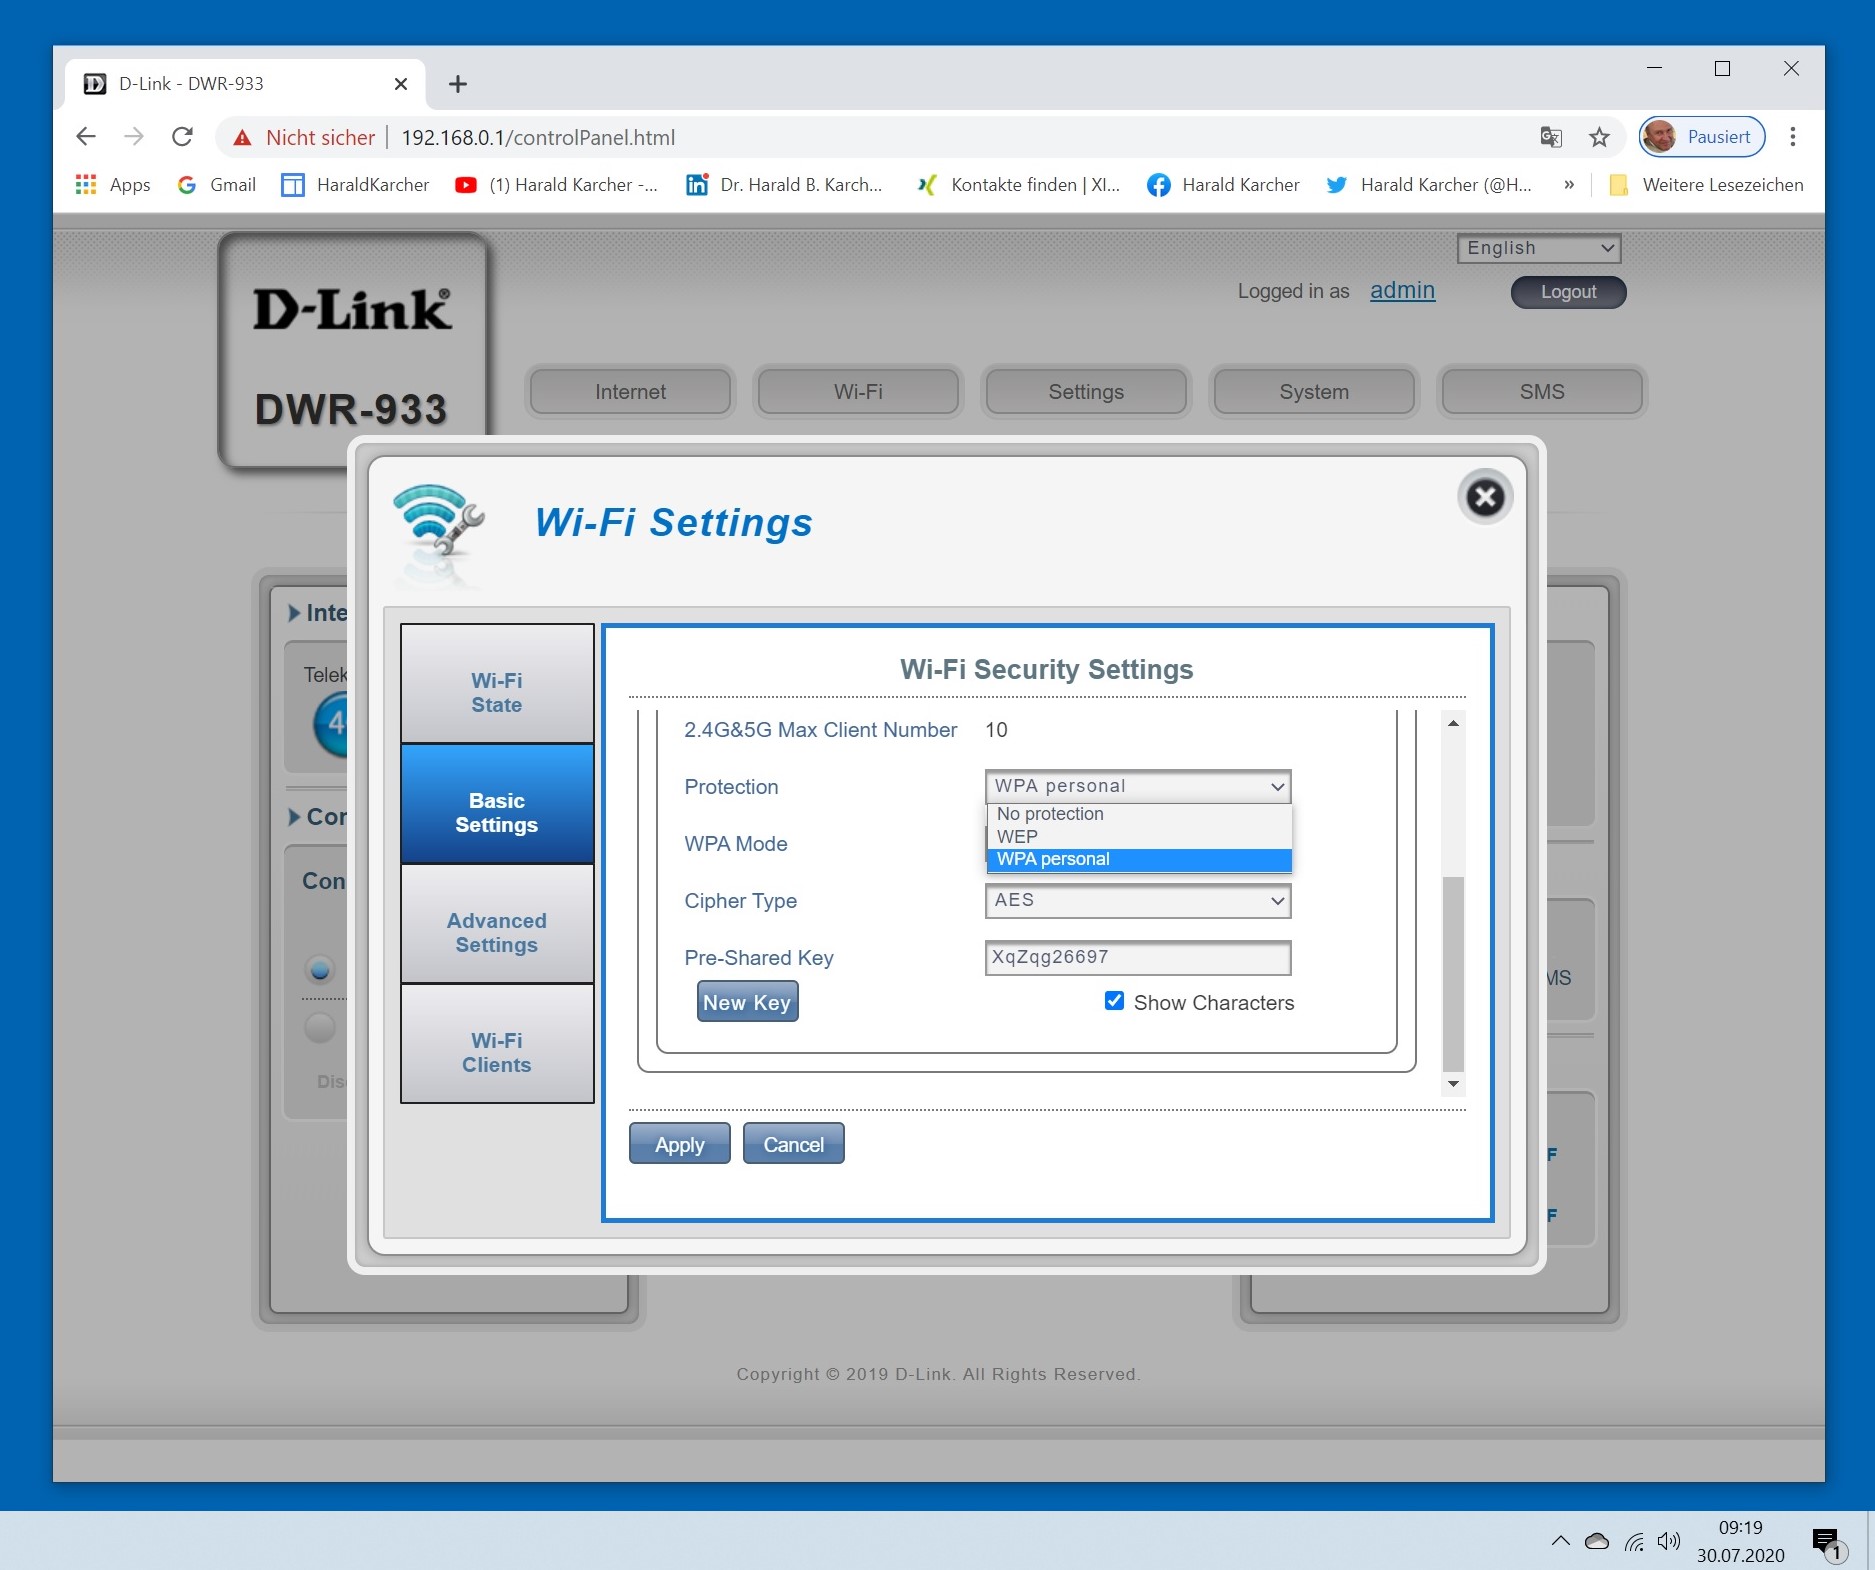The width and height of the screenshot is (1875, 1570).
Task: Click the Cancel button
Action: click(794, 1144)
